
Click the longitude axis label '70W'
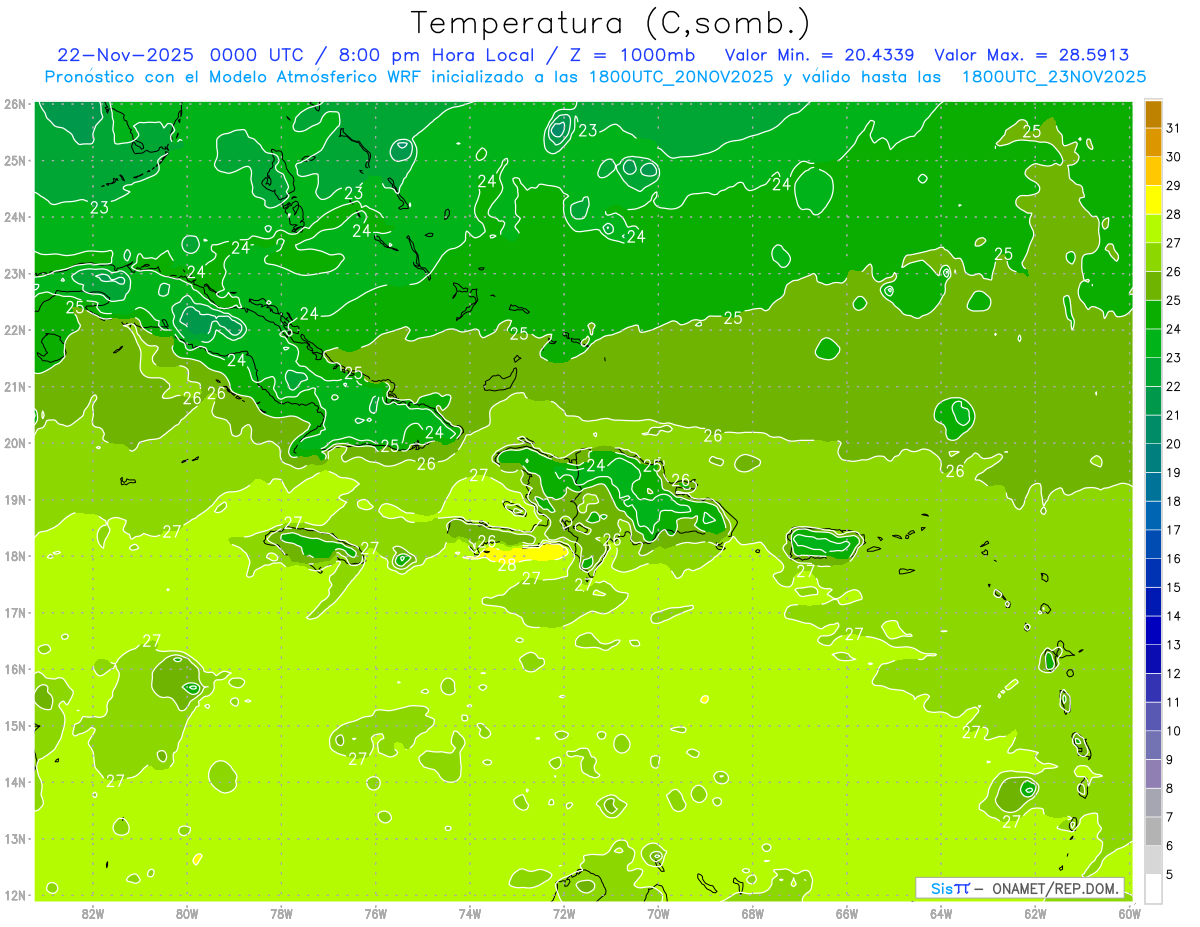658,913
